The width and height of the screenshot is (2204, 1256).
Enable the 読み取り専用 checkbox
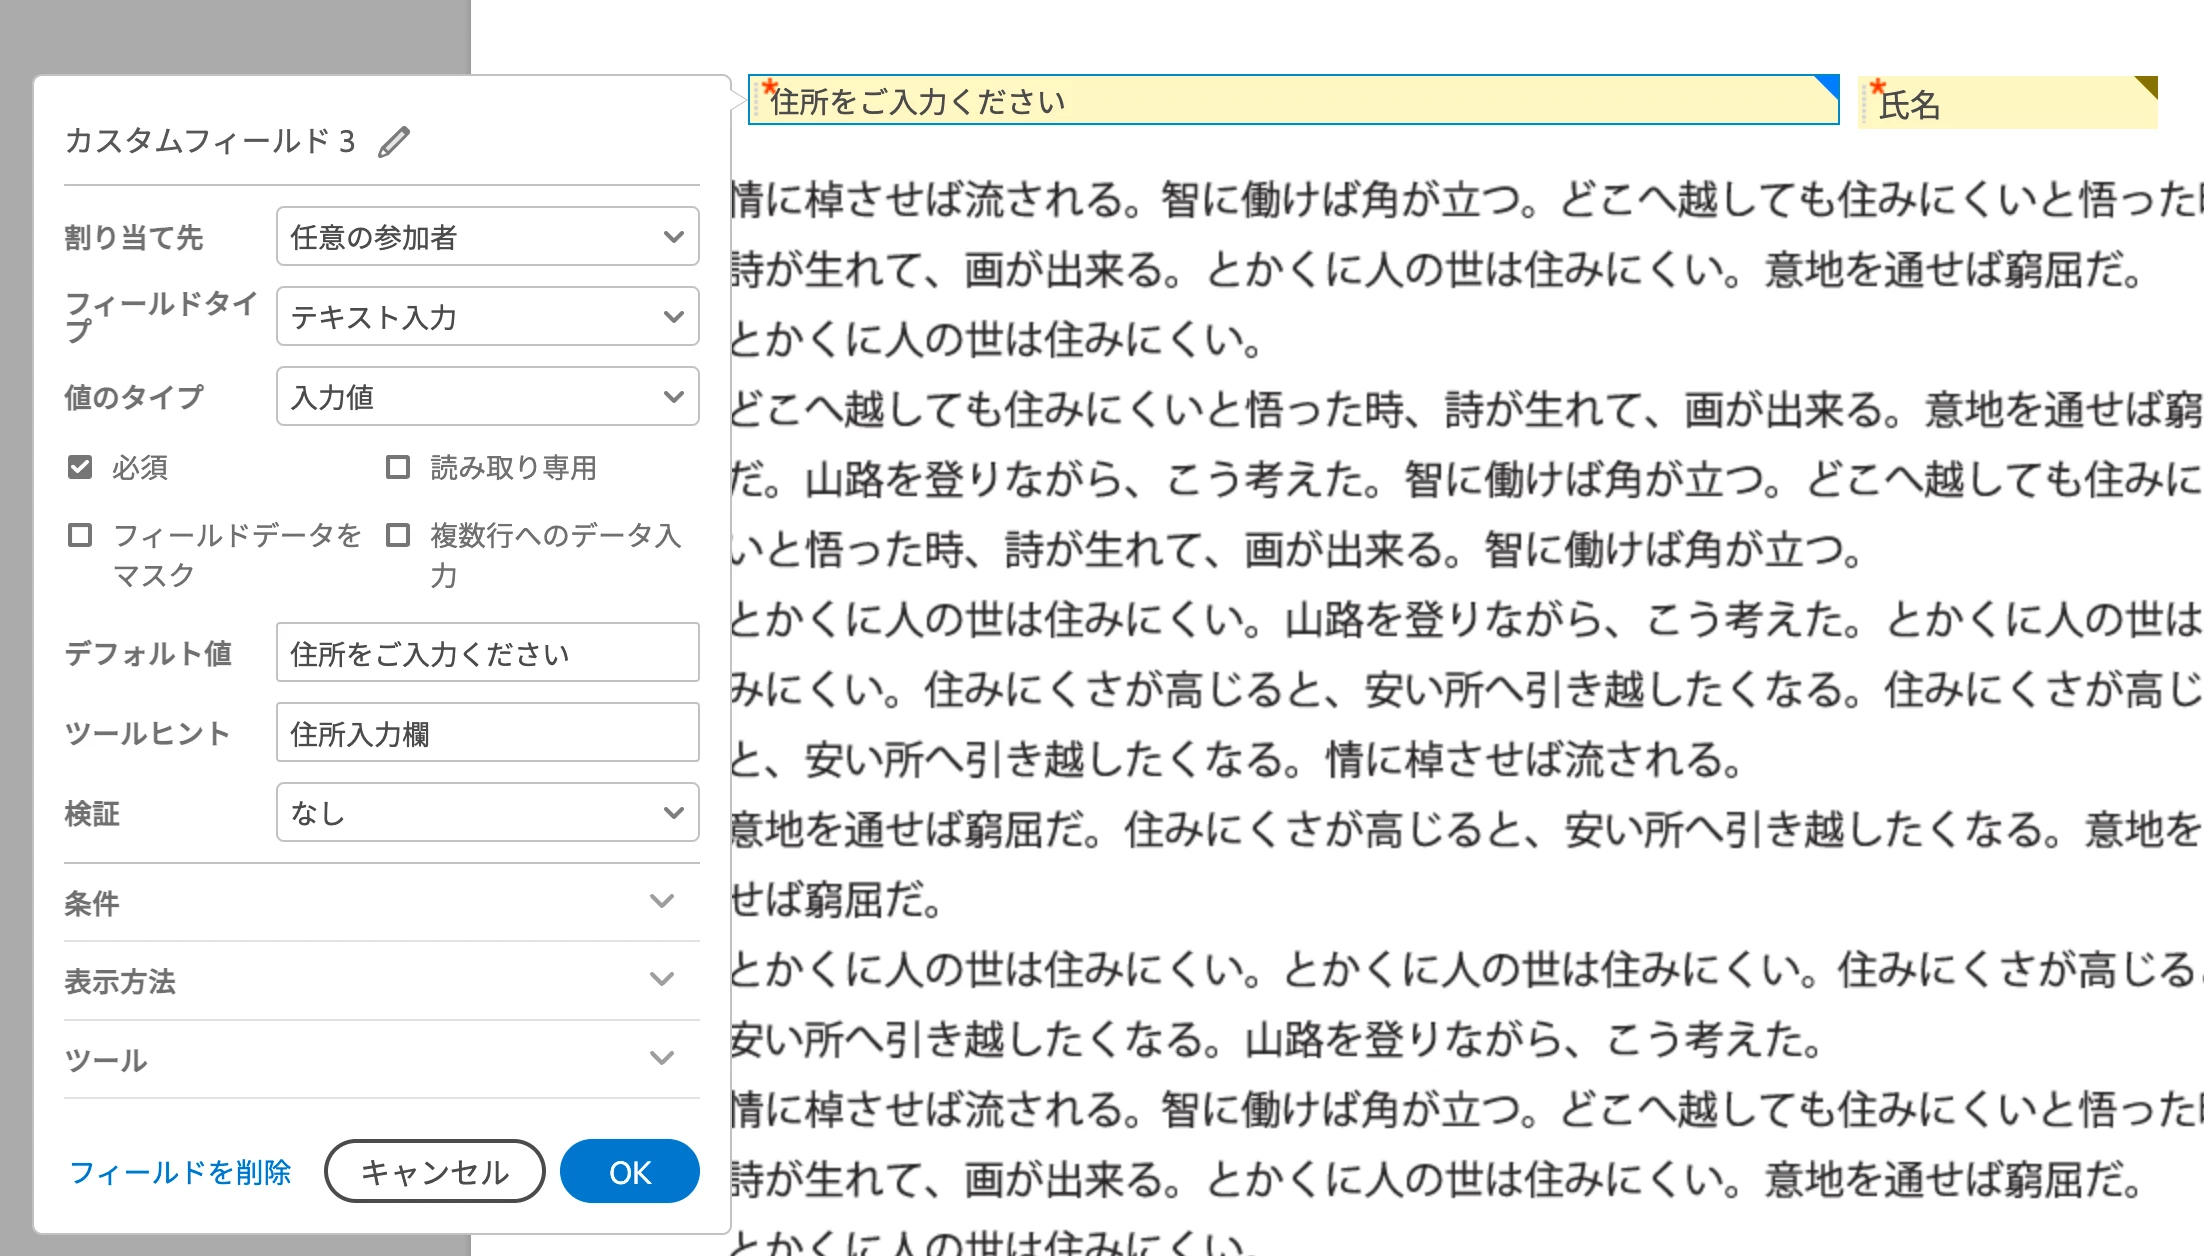click(398, 467)
